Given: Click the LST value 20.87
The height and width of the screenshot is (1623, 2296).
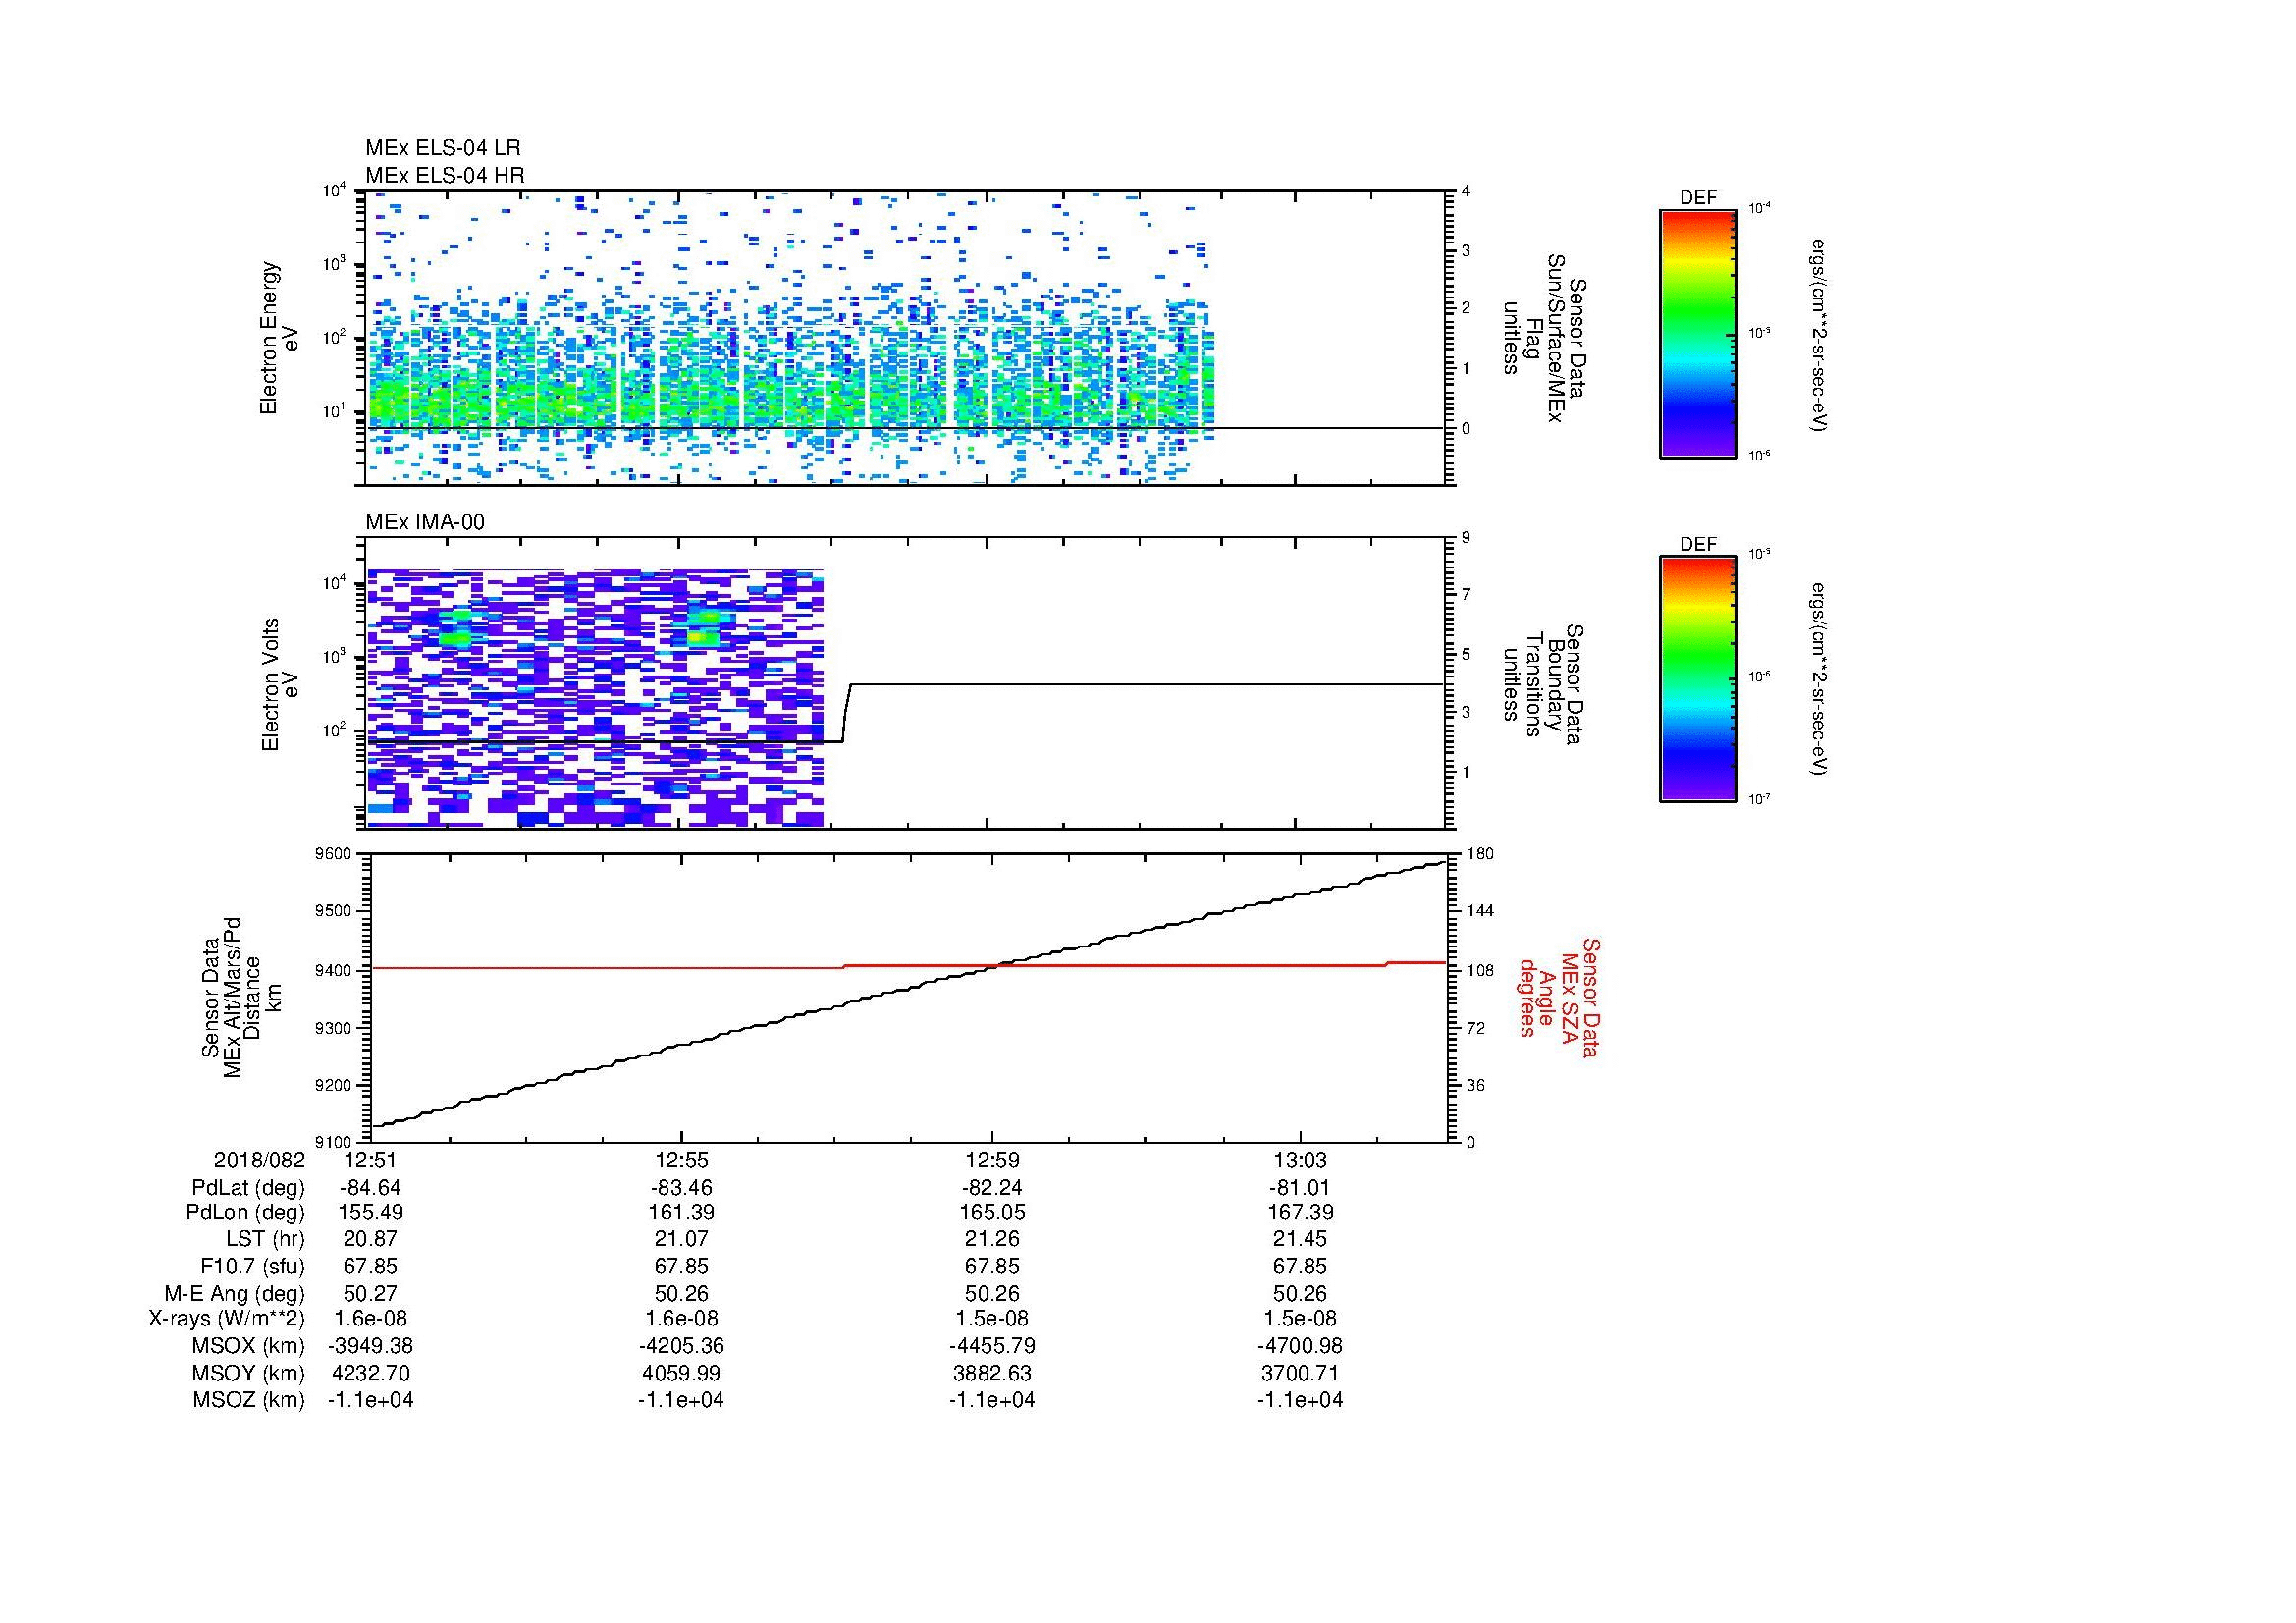Looking at the screenshot, I should pyautogui.click(x=370, y=1239).
